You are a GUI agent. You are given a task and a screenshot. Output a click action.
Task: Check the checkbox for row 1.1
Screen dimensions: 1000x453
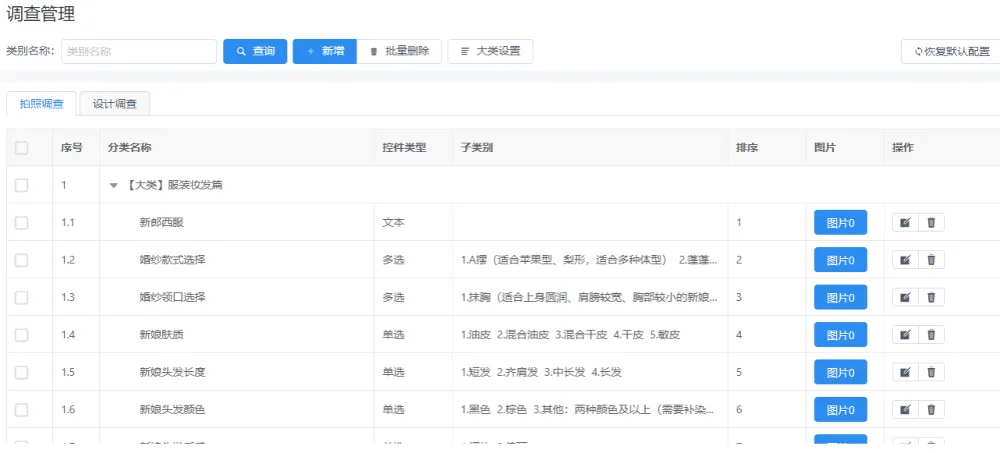click(x=22, y=222)
